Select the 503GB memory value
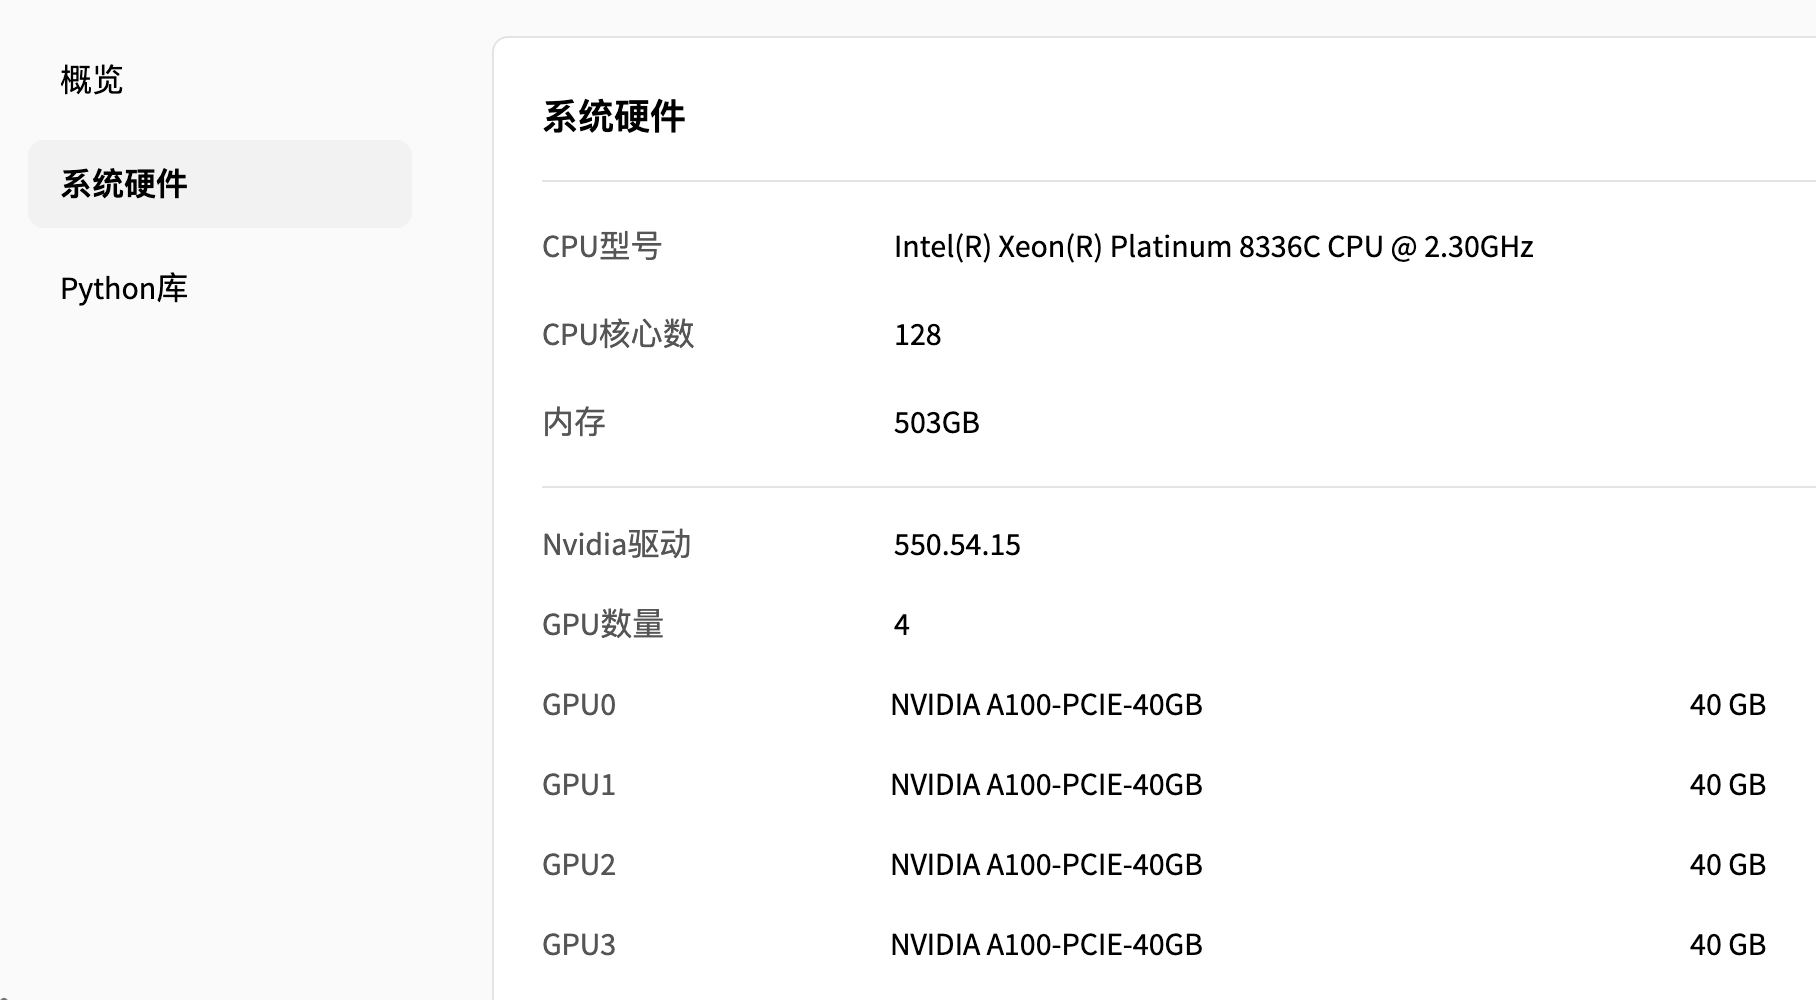Screen dimensions: 1816x1000 [936, 423]
